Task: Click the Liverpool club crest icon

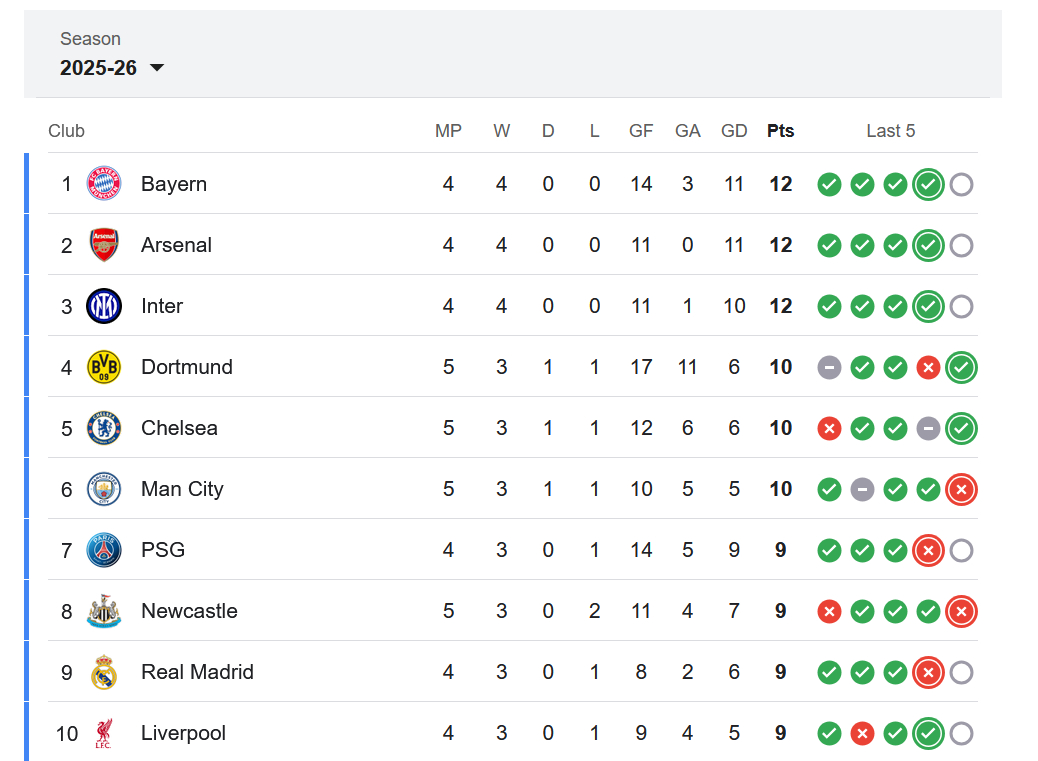Action: tap(104, 733)
